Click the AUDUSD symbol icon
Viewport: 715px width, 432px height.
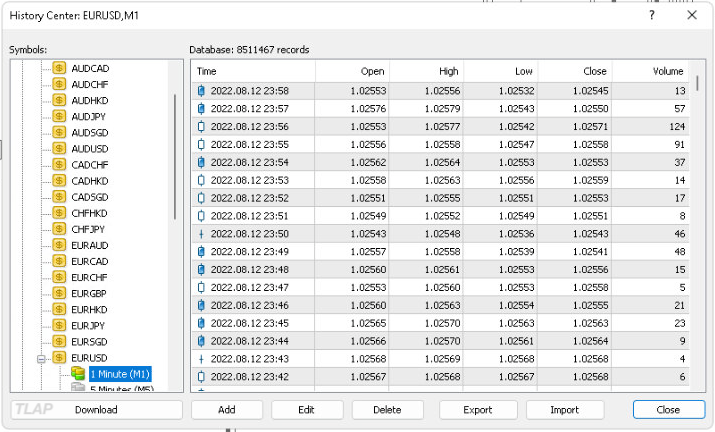(59, 148)
